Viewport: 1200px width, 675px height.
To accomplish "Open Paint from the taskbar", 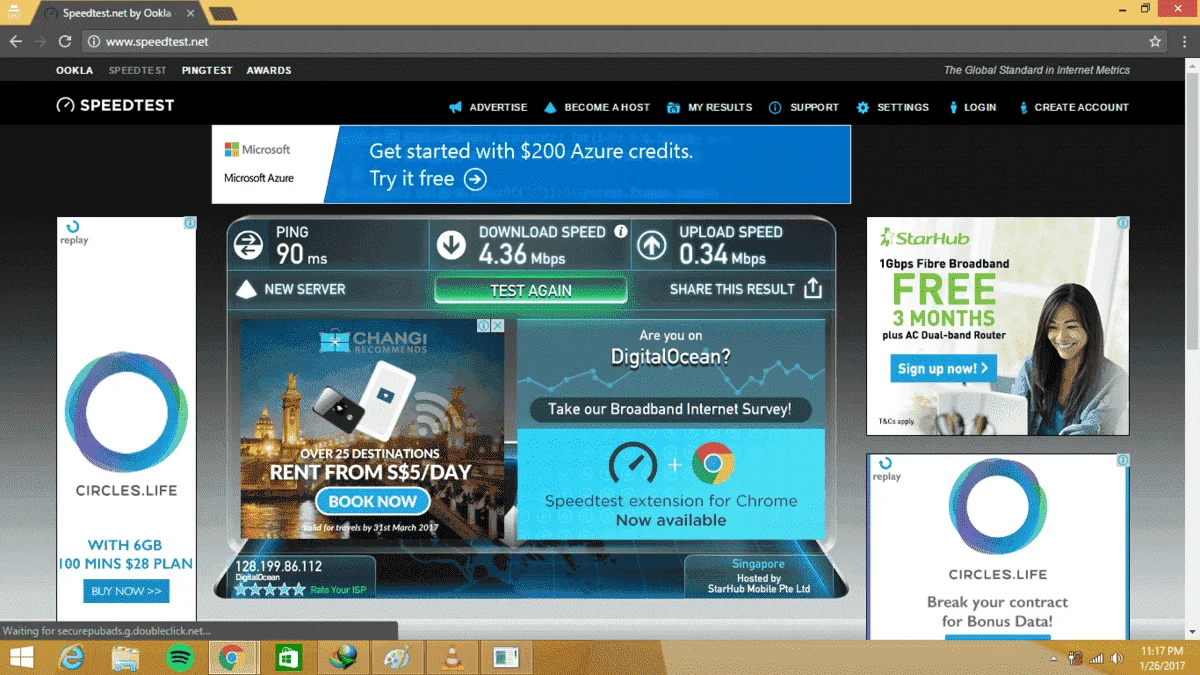I will [x=397, y=657].
